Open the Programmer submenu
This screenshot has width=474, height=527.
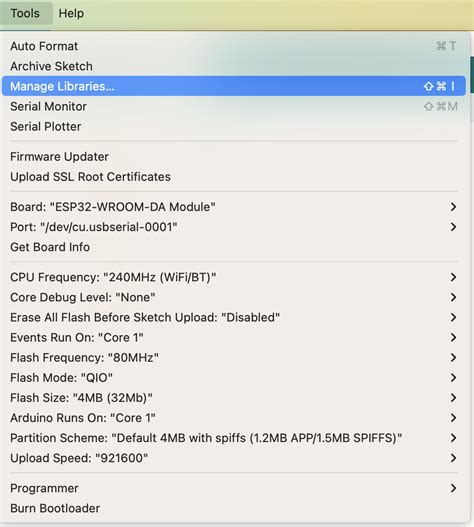(x=234, y=488)
